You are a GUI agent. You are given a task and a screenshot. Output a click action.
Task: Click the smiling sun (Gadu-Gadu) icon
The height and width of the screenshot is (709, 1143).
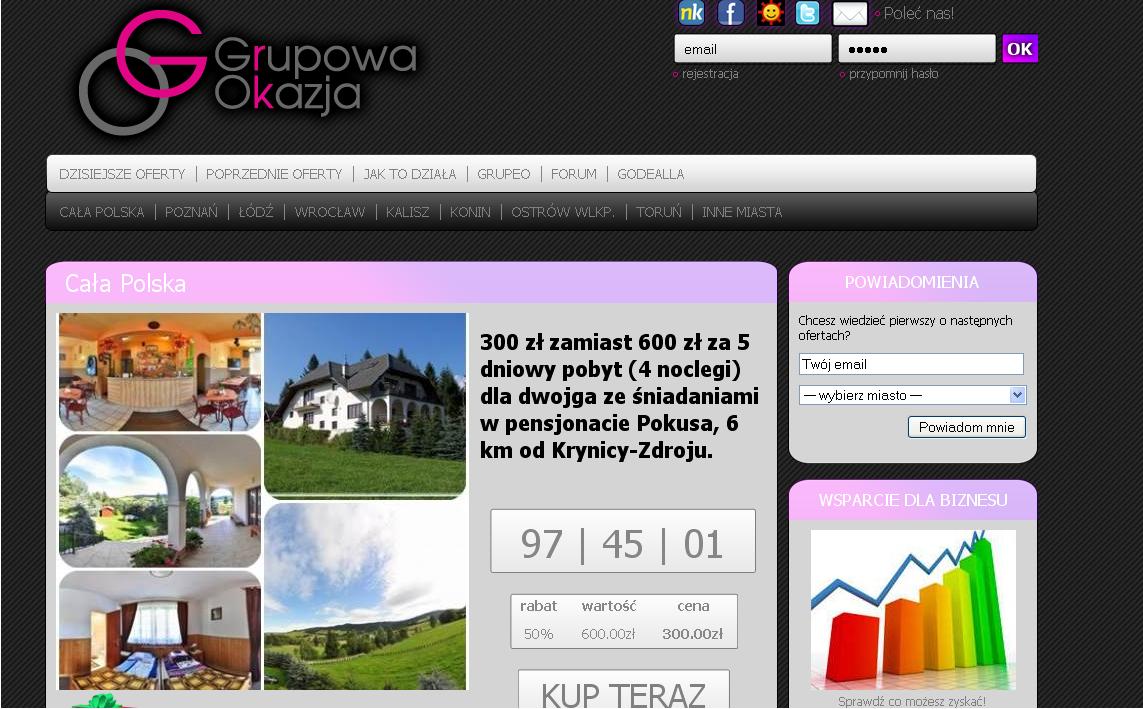pyautogui.click(x=770, y=13)
